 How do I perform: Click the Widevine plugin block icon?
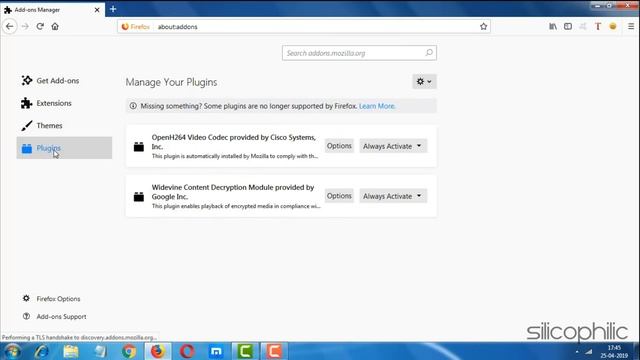139,197
